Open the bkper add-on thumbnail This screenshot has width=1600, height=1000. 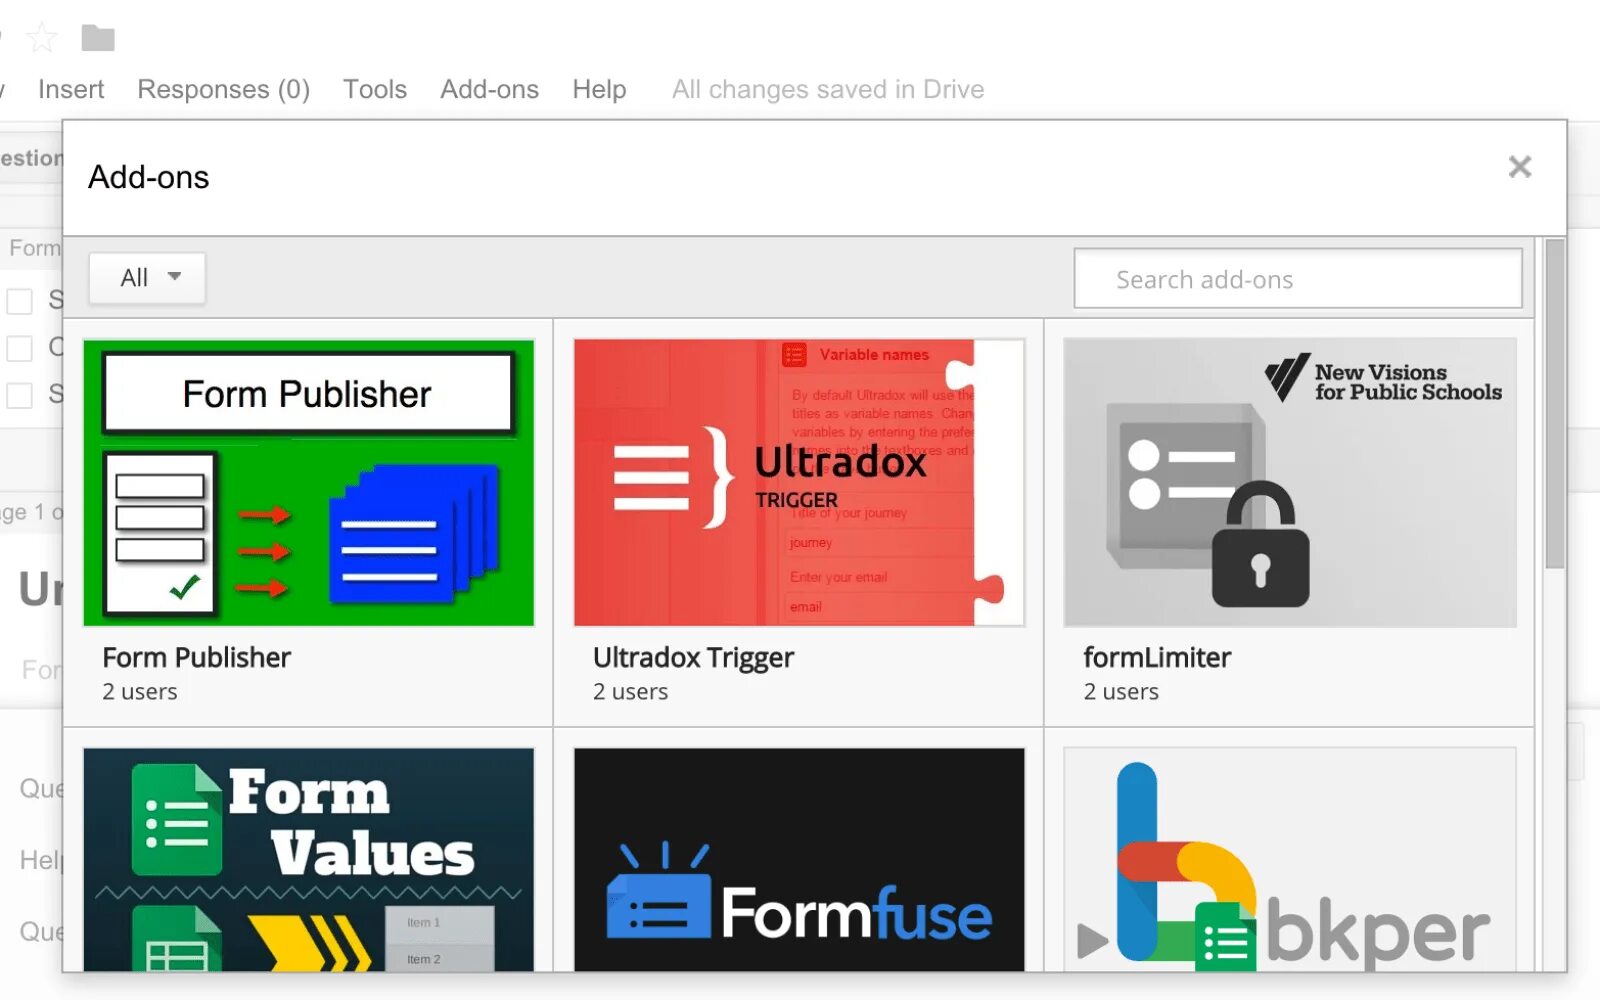(1290, 859)
